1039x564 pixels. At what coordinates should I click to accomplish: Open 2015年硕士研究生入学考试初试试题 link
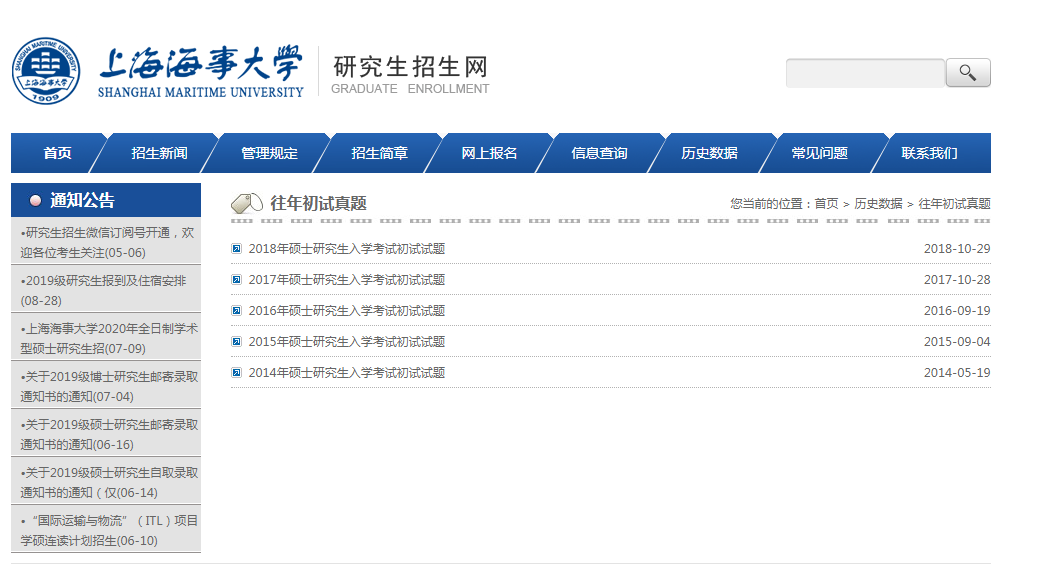click(346, 342)
